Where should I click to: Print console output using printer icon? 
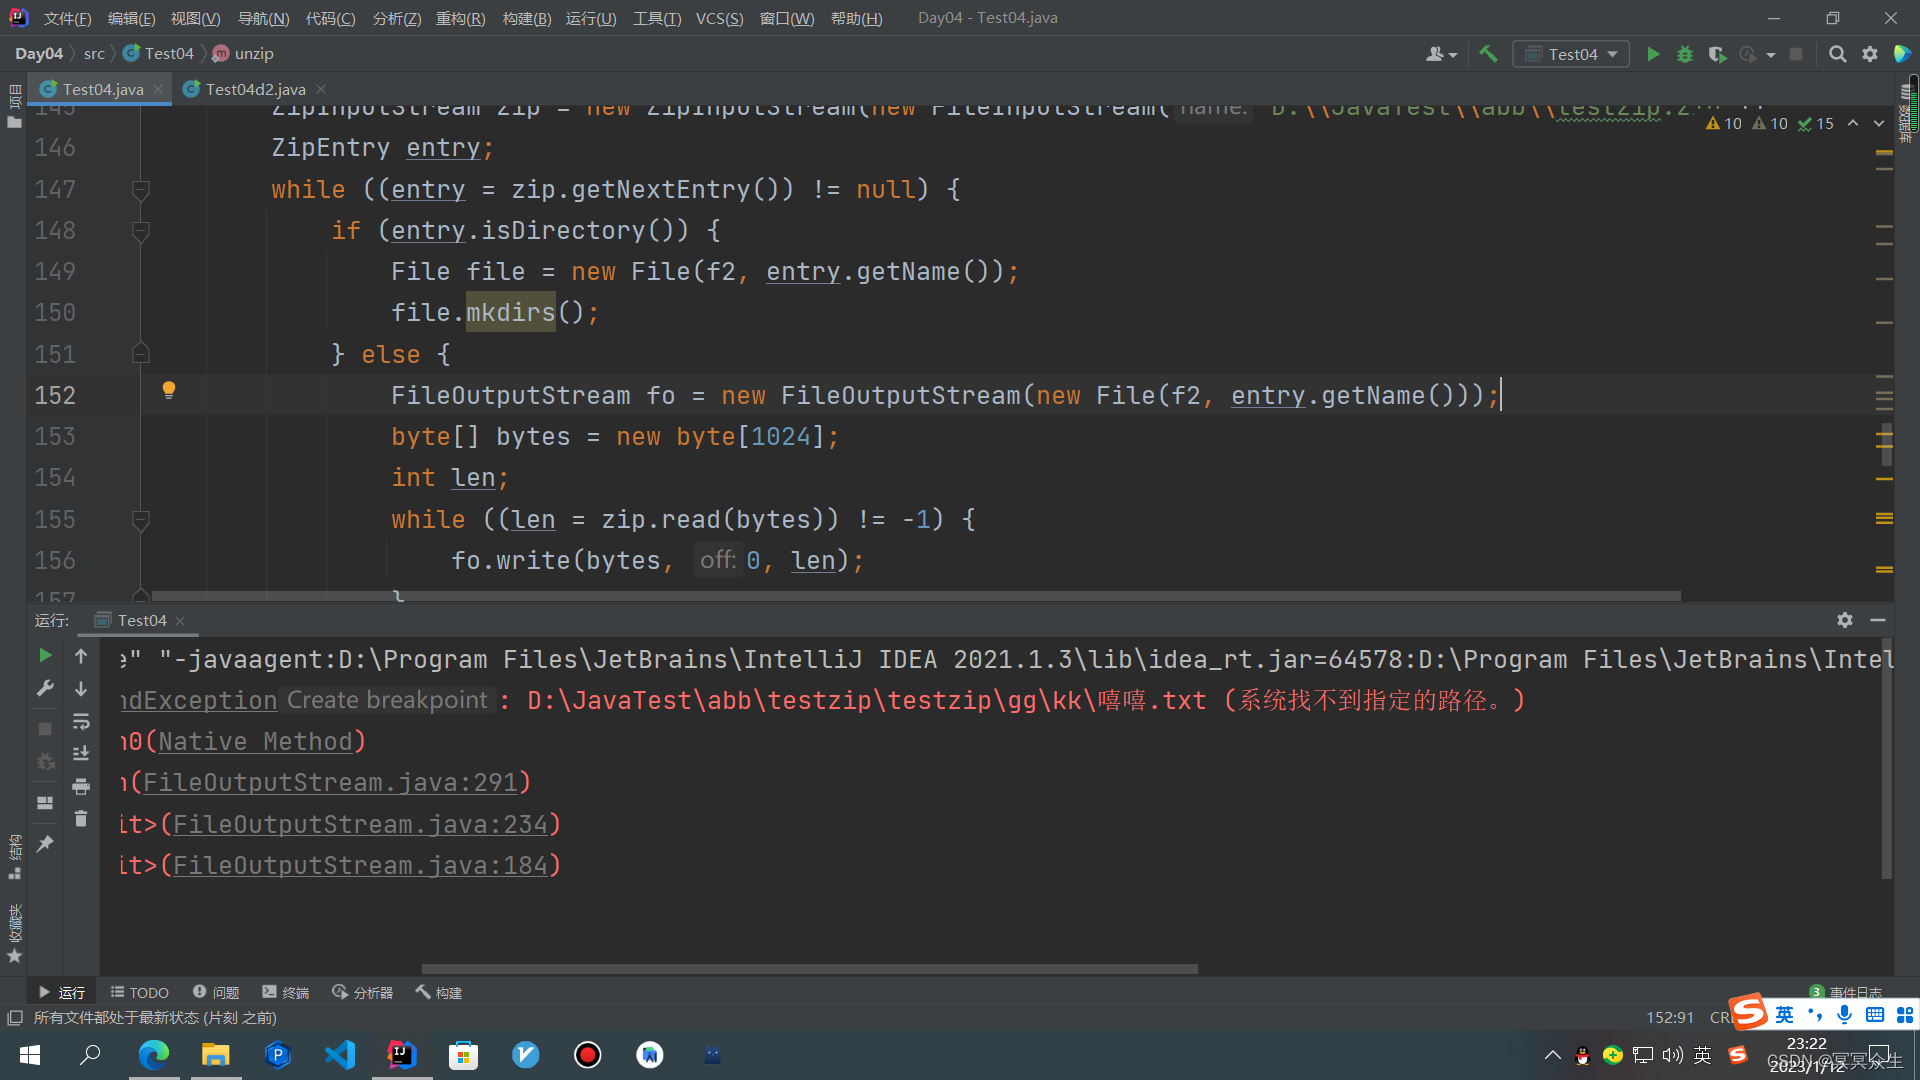click(x=81, y=786)
